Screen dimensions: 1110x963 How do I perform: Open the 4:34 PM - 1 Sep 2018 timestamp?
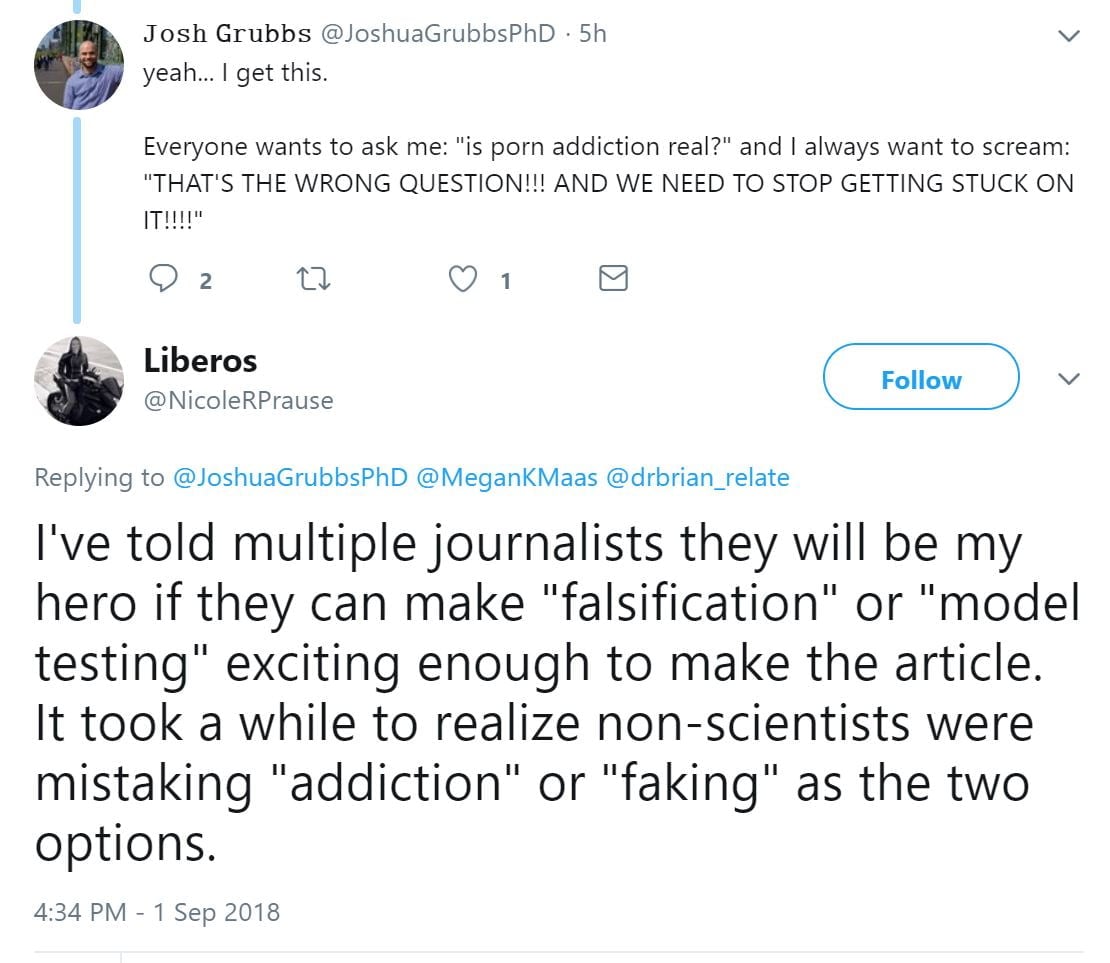coord(157,912)
